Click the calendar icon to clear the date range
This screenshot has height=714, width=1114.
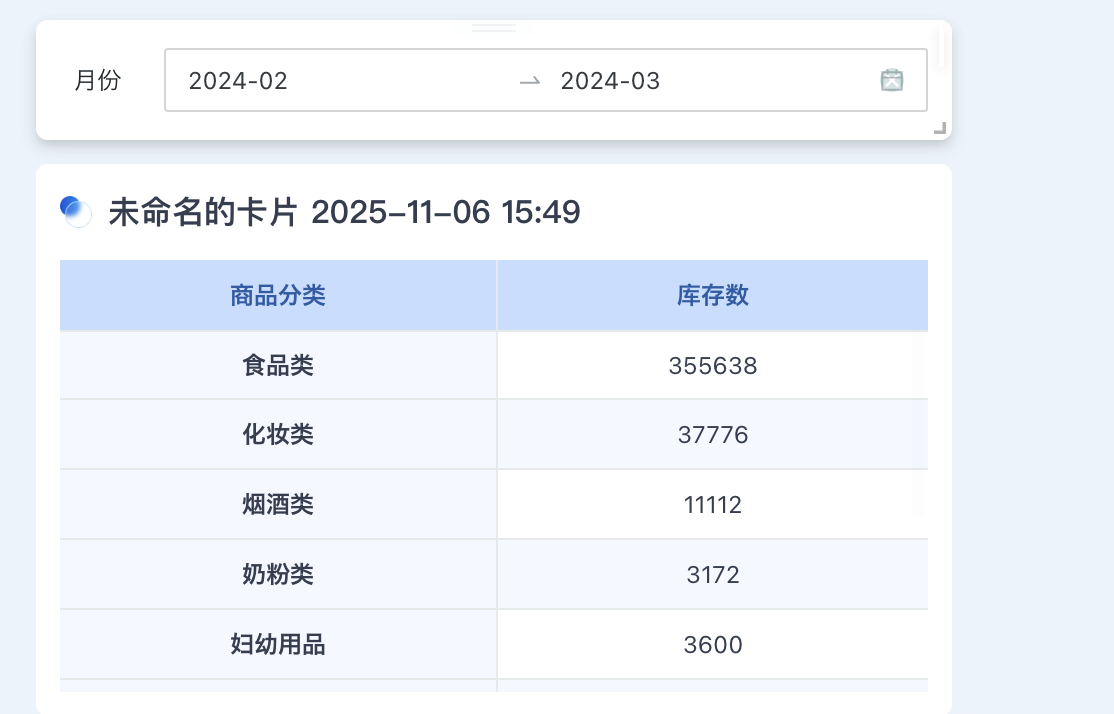[892, 80]
